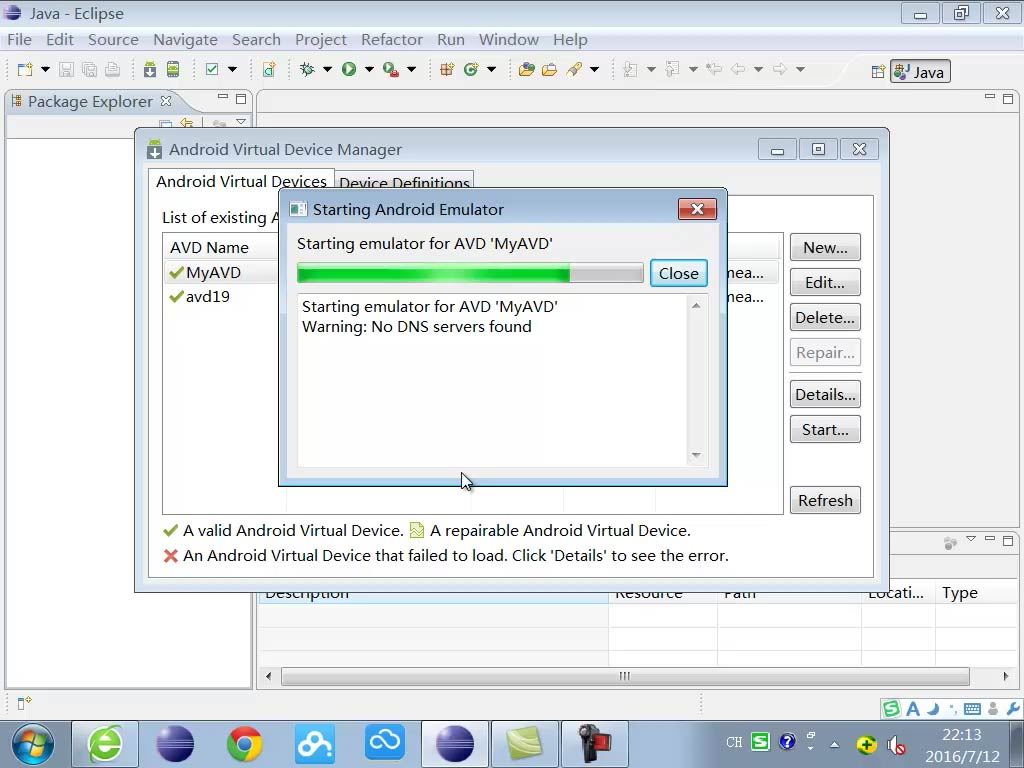Open the Window menu
Screen dimensions: 1024x768
(509, 40)
